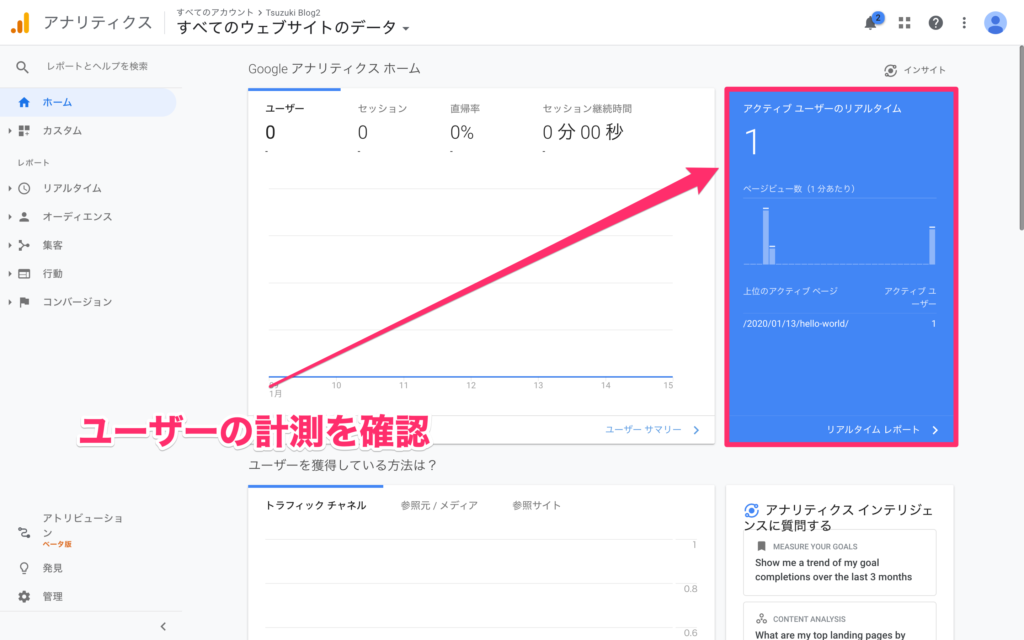Select オーディエンス label in the sidebar

77,216
